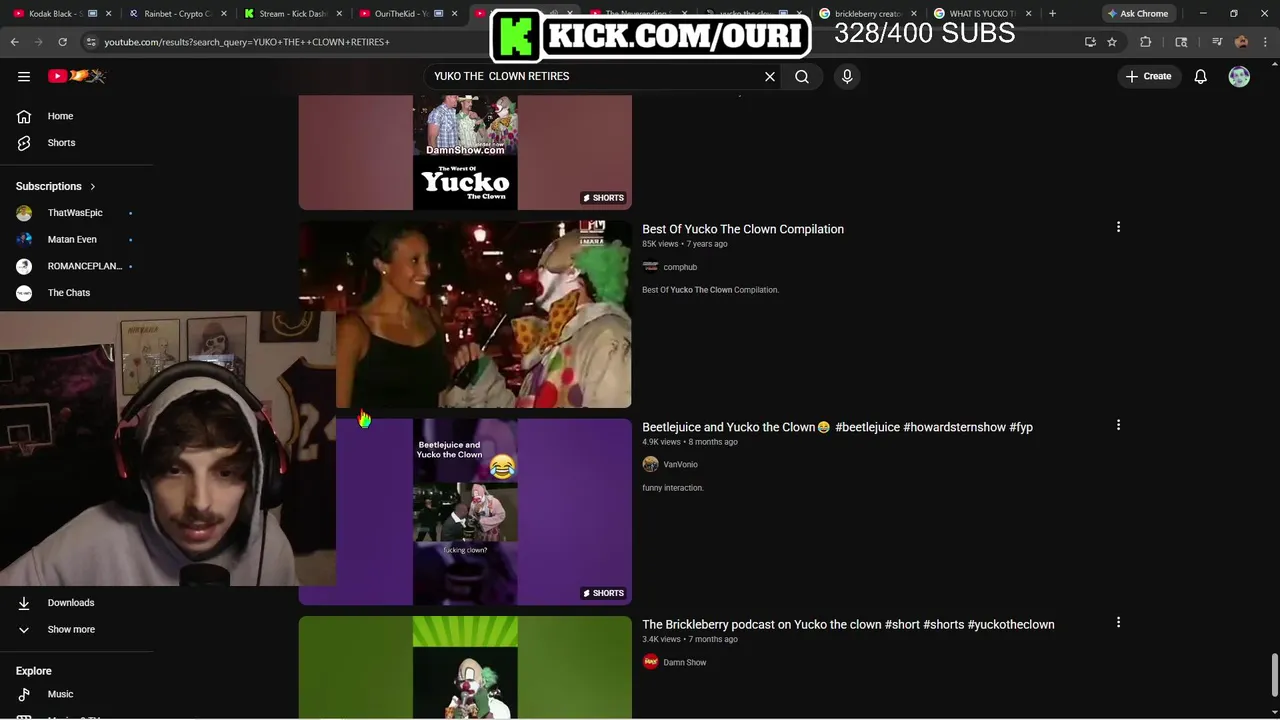Open ThatWasEpic channel subscription
The image size is (1280, 720).
[77, 213]
